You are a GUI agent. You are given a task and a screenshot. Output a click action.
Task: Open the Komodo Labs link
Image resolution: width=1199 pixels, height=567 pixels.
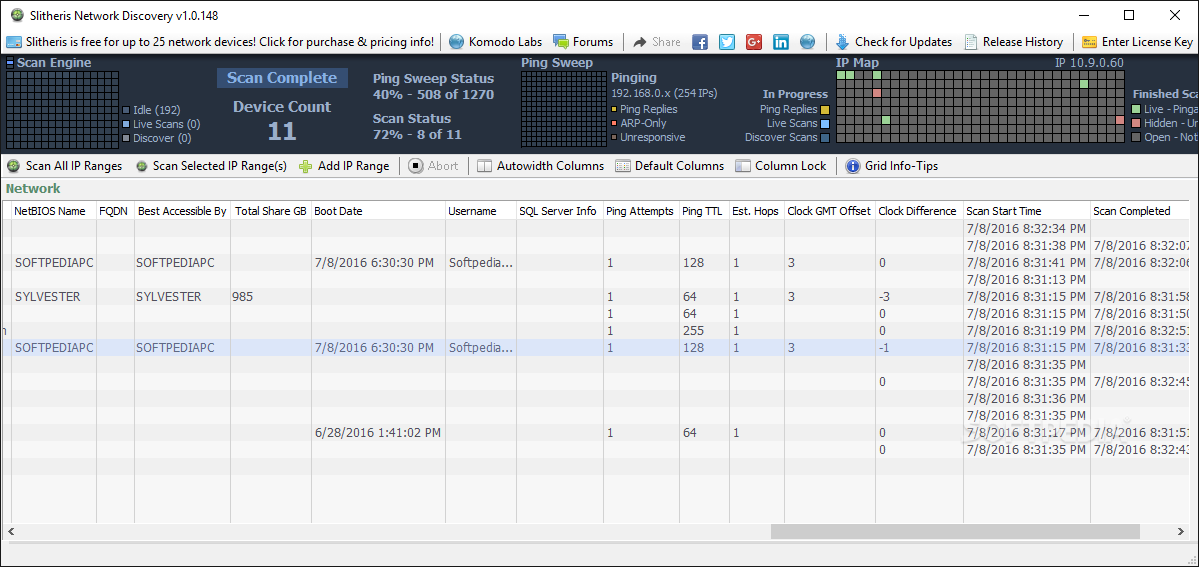pyautogui.click(x=496, y=42)
